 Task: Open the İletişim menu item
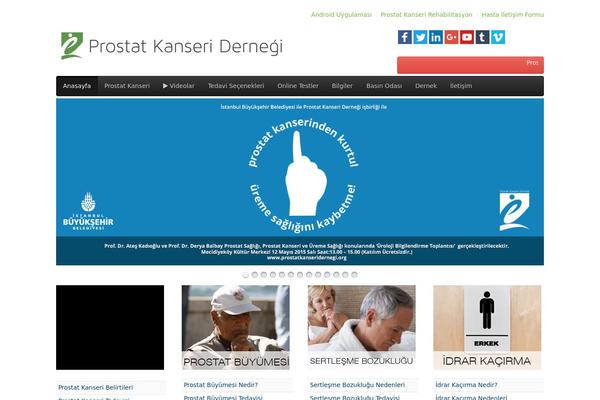pos(461,86)
